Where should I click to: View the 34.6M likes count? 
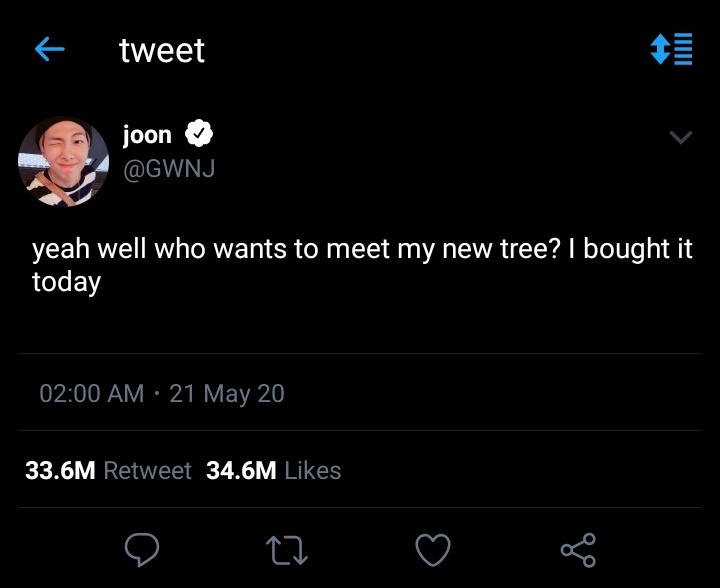pos(241,470)
